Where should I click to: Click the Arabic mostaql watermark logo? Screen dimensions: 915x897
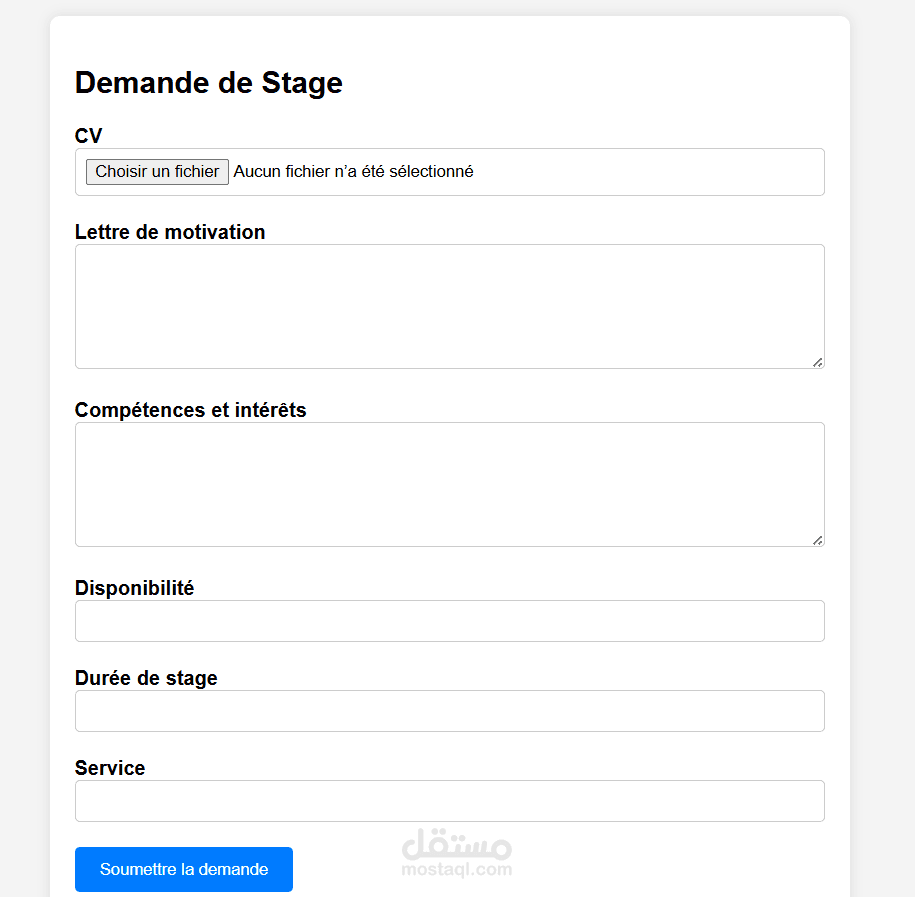[x=457, y=844]
